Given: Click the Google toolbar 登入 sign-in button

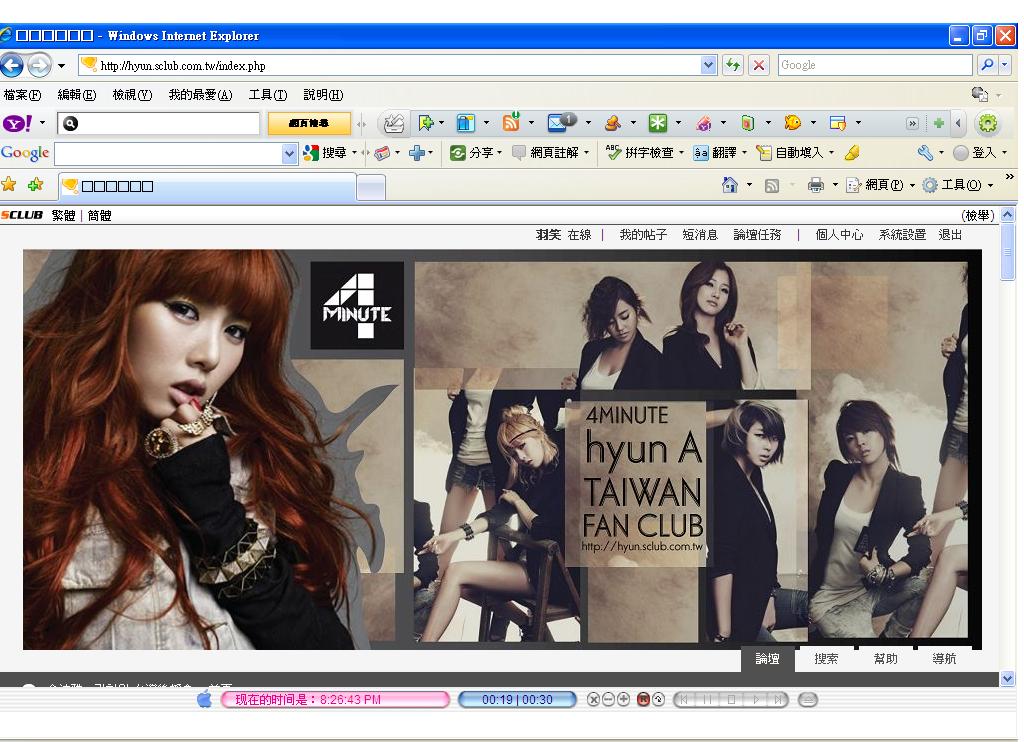Looking at the screenshot, I should pyautogui.click(x=975, y=153).
